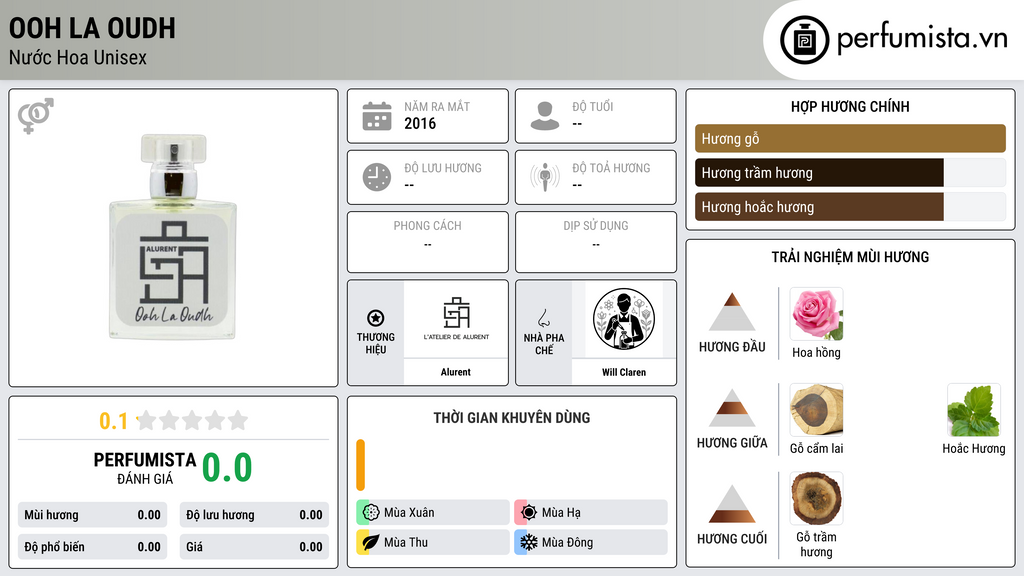Screen dimensions: 1024x576
Task: Click the Trải nghiệm mùi hương heading
Action: tap(850, 257)
